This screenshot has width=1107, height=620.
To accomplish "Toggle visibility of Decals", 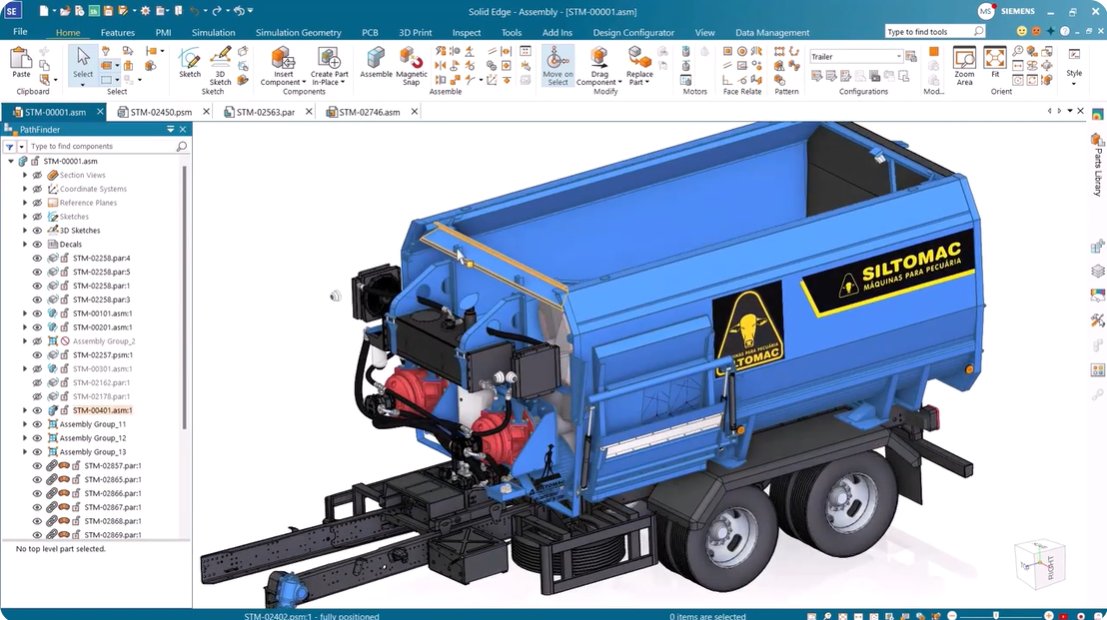I will point(37,244).
